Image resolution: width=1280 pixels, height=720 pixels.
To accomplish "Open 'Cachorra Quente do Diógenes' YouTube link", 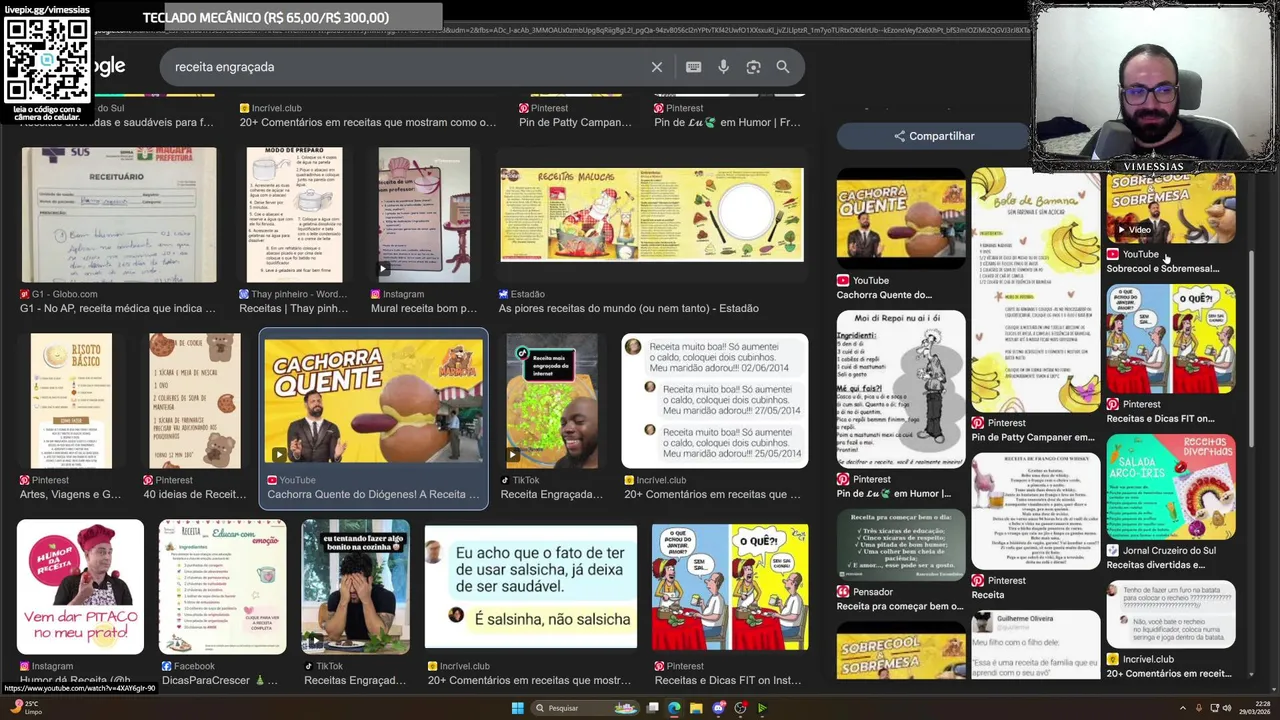I will coord(373,494).
